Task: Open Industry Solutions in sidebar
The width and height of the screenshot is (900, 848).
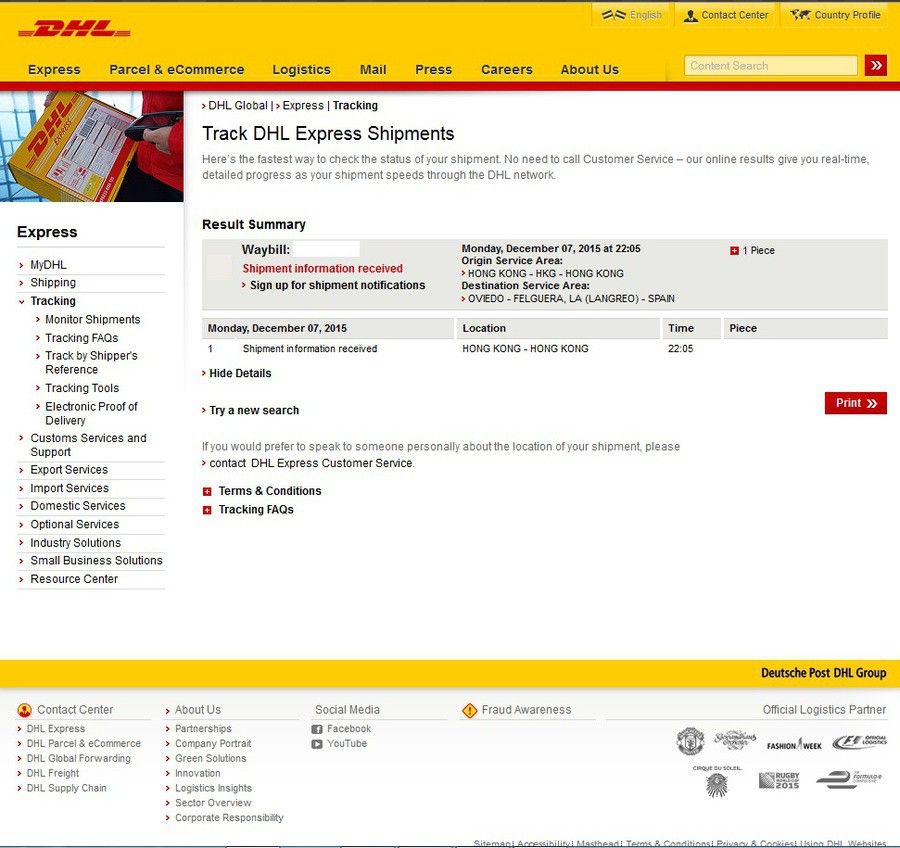Action: pyautogui.click(x=75, y=543)
